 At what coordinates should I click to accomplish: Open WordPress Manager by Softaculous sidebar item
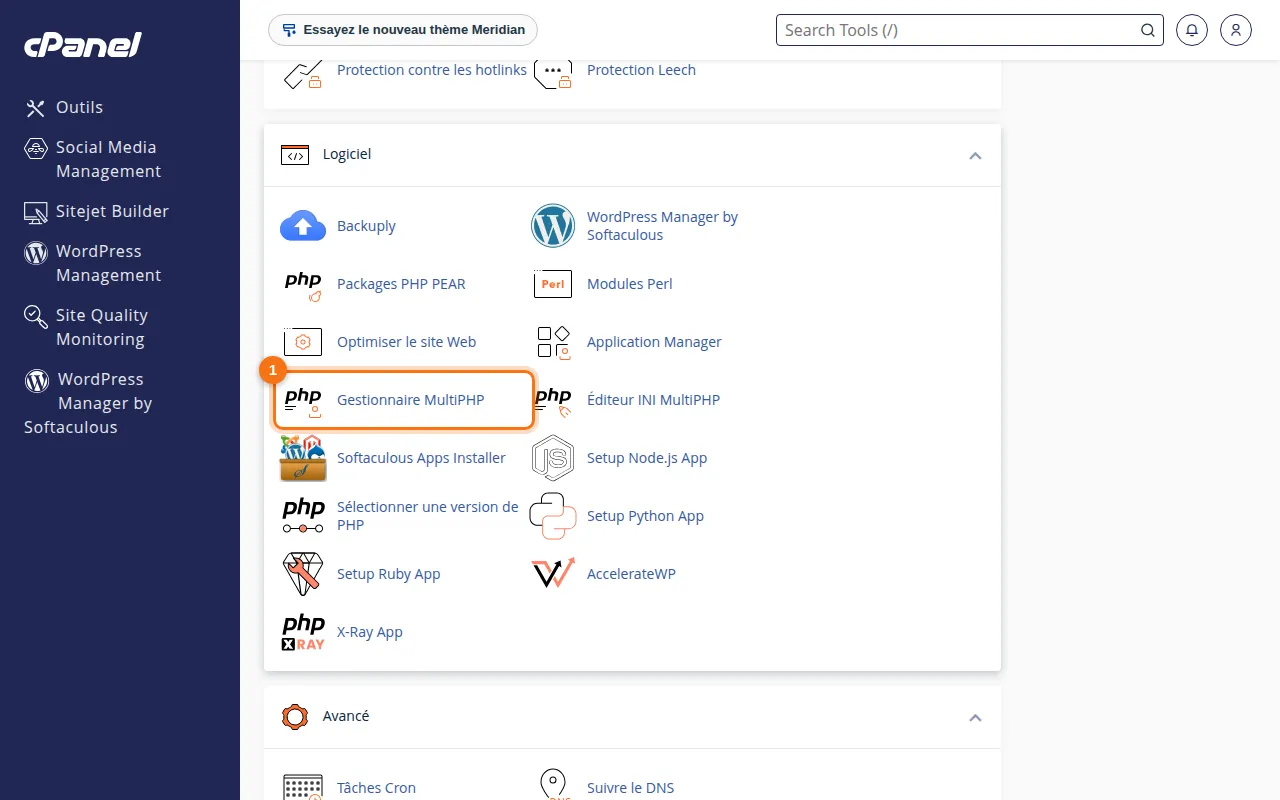(x=88, y=403)
